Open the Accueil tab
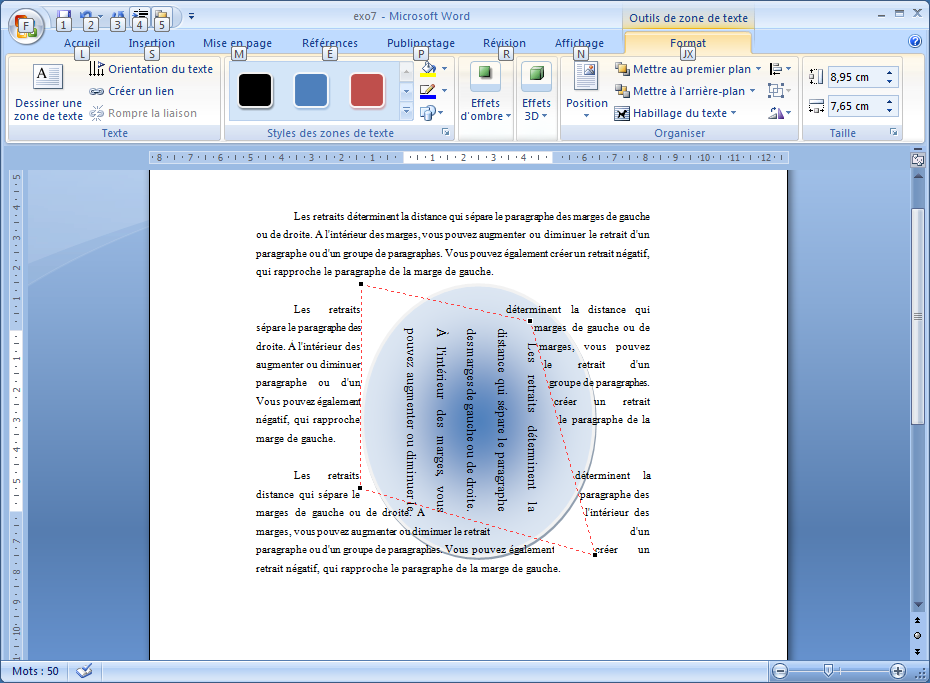 pyautogui.click(x=82, y=43)
